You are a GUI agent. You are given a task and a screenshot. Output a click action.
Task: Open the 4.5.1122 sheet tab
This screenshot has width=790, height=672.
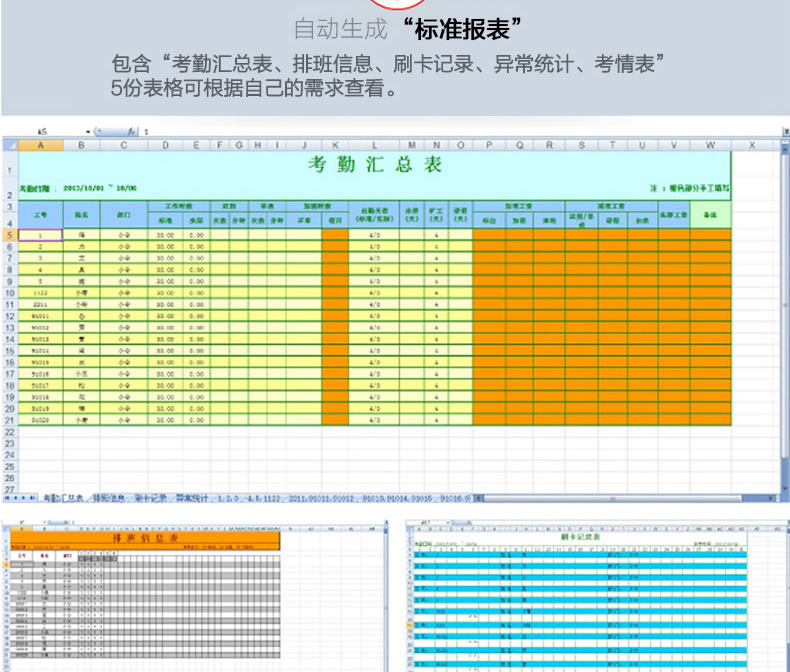point(263,498)
